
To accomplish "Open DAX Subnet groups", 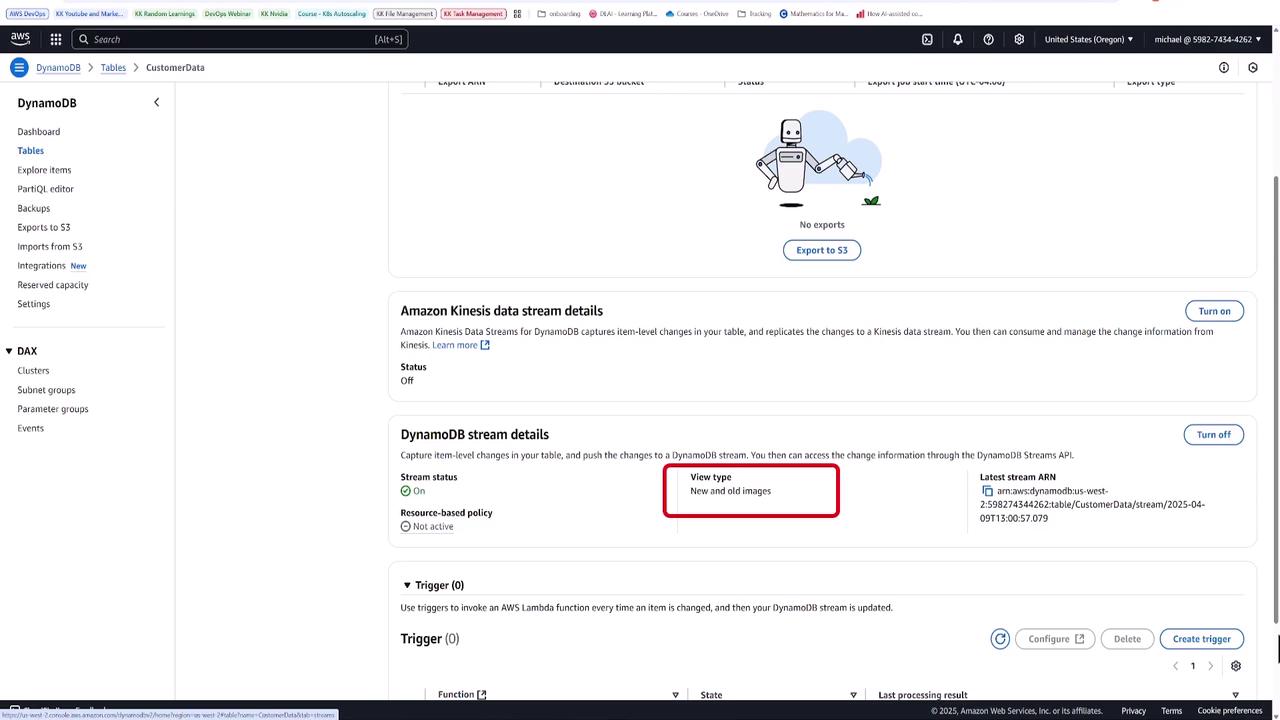I will 46,390.
